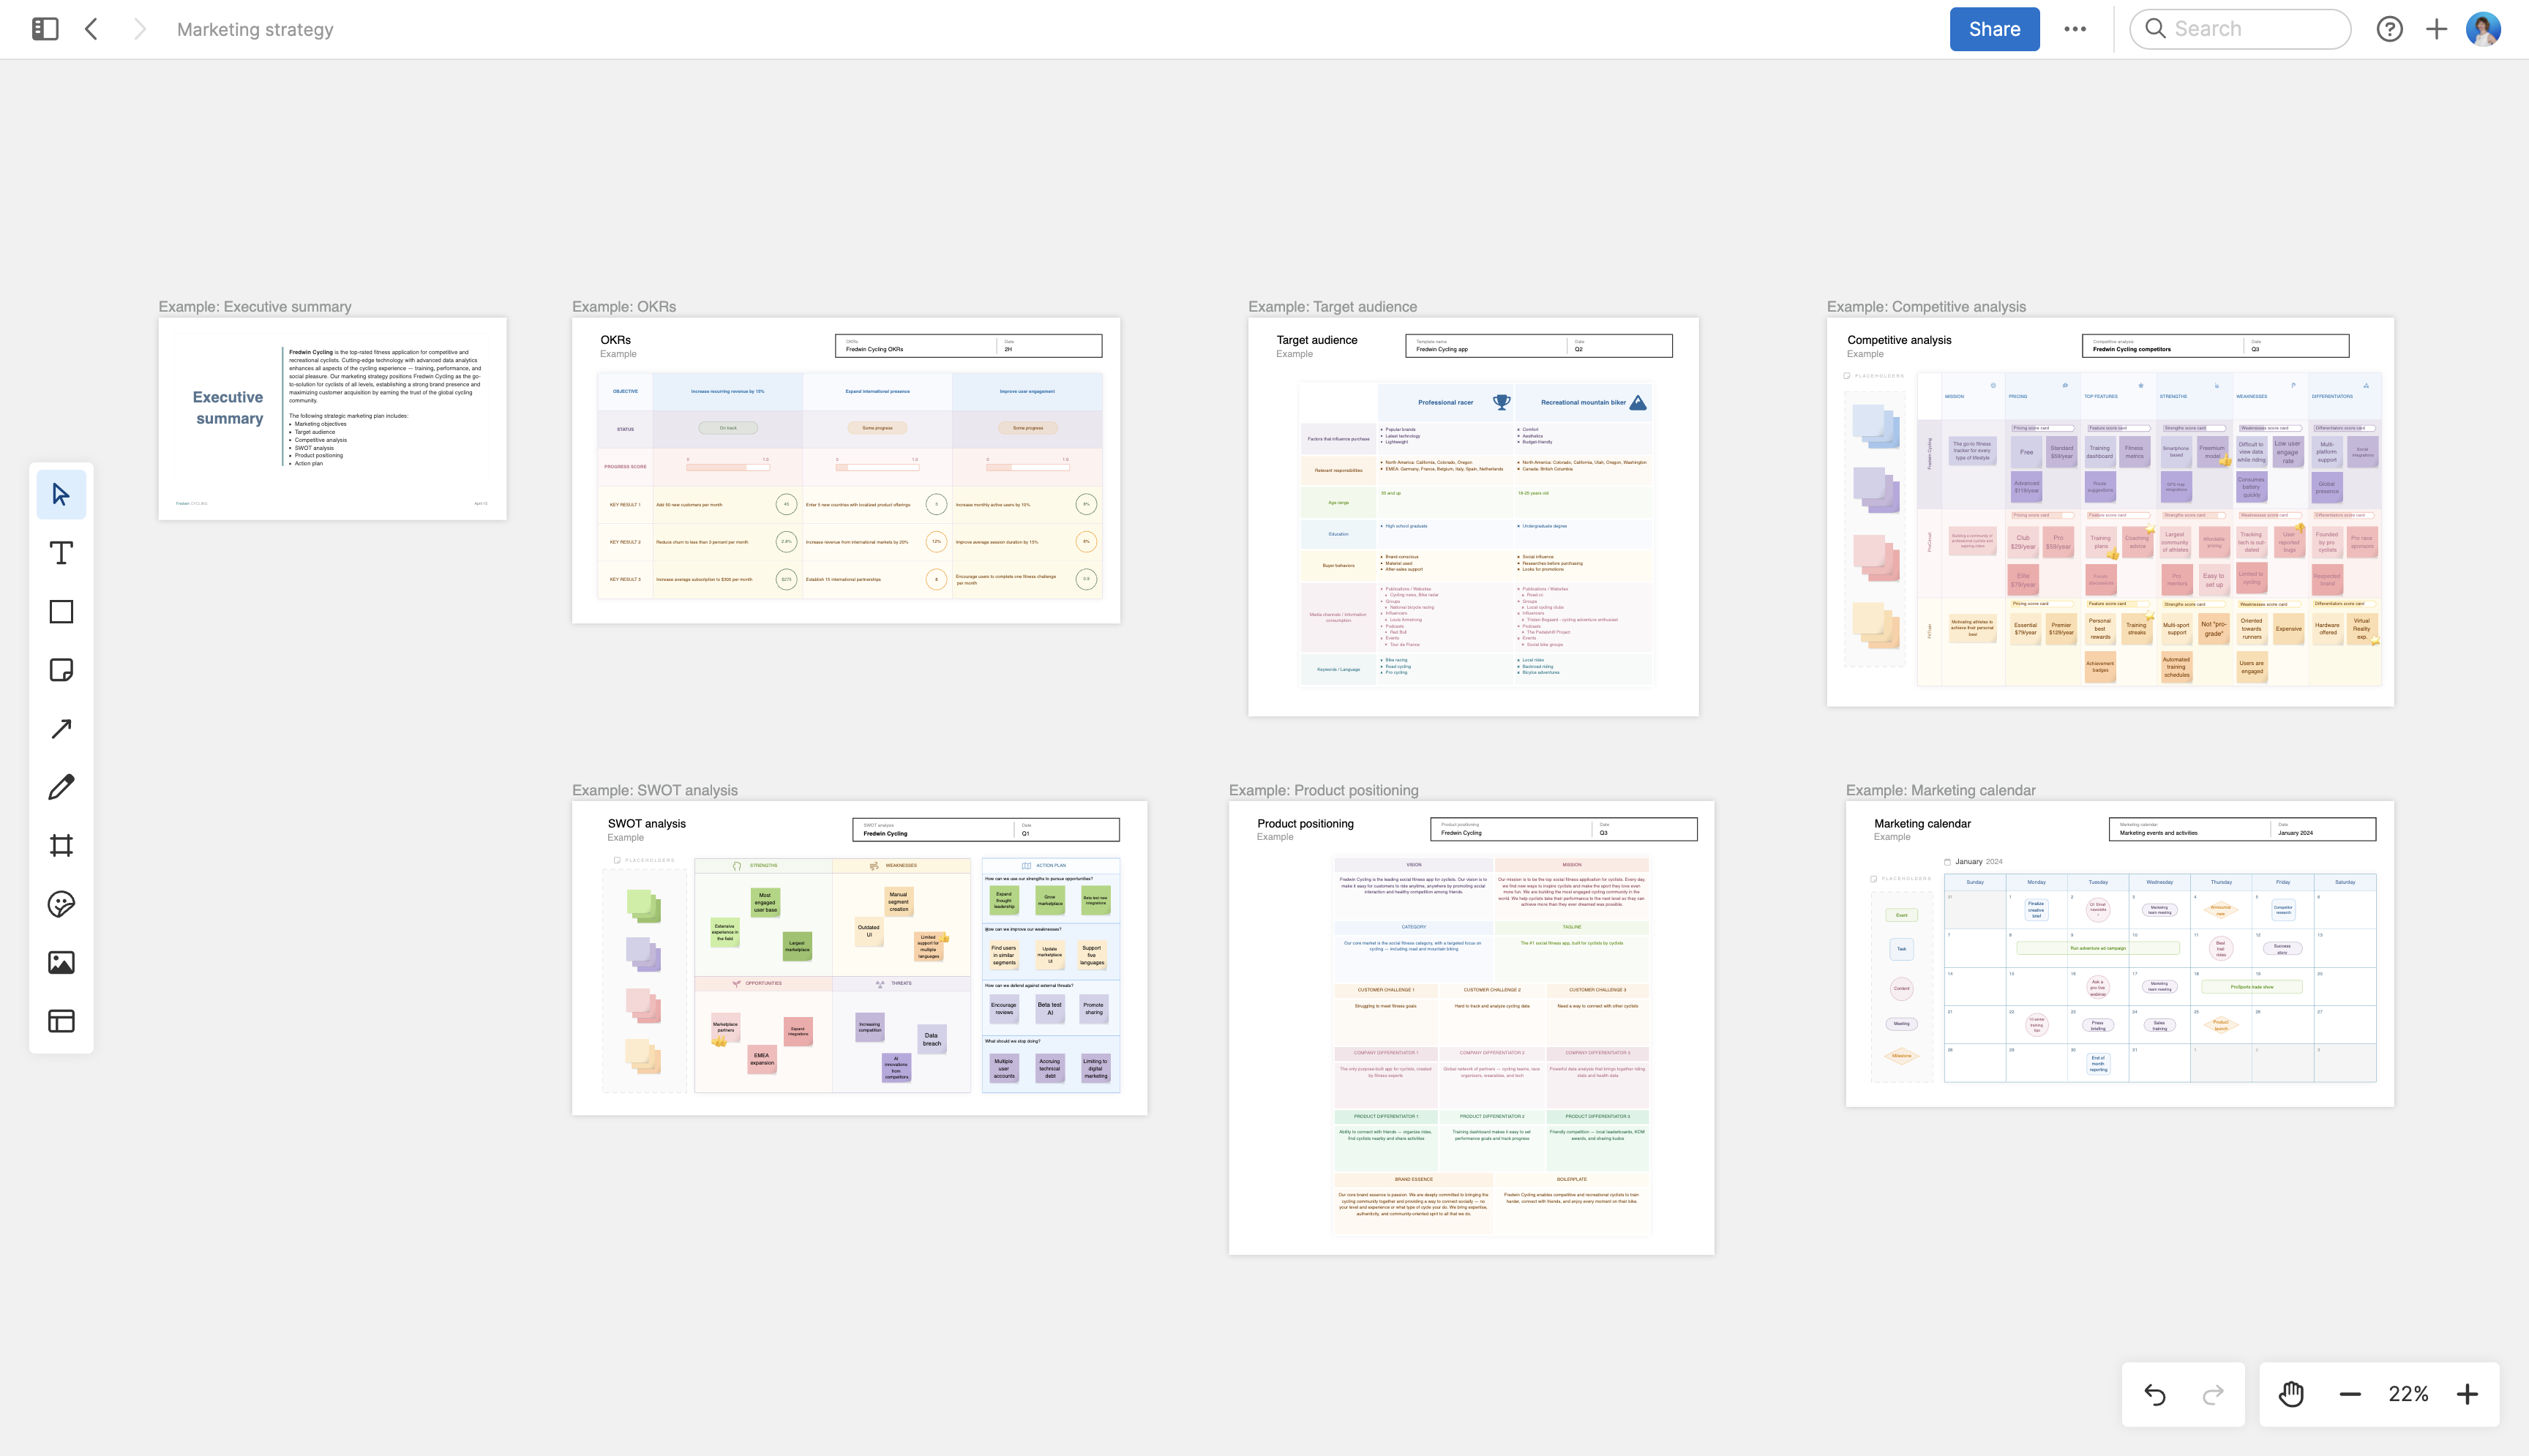Navigate back with the back arrow
2529x1456 pixels.
point(91,29)
